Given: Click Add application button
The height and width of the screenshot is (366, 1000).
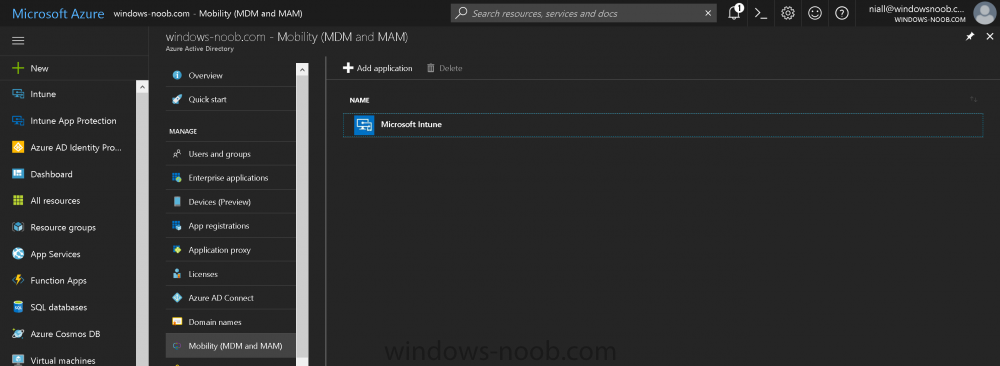Looking at the screenshot, I should [378, 68].
